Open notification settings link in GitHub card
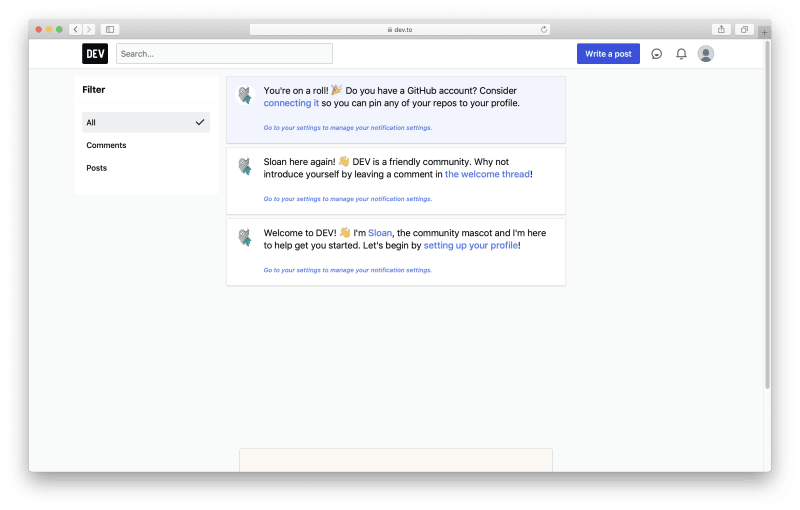The width and height of the screenshot is (800, 510). (x=347, y=128)
